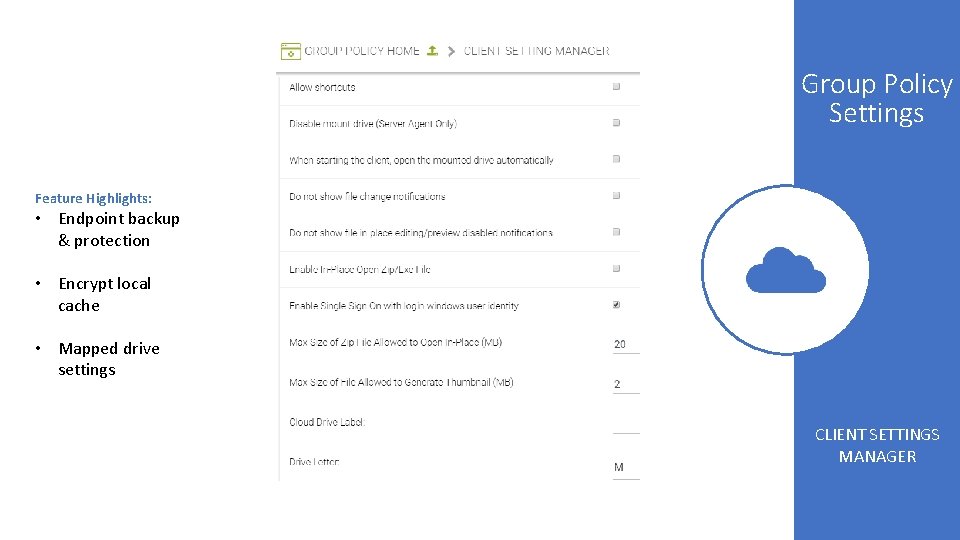Image resolution: width=960 pixels, height=540 pixels.
Task: Click the green upload arrow icon
Action: (432, 51)
